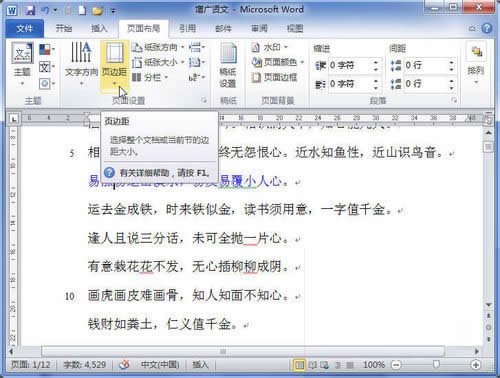Toggle the 插入 insert mode indicator

click(200, 365)
